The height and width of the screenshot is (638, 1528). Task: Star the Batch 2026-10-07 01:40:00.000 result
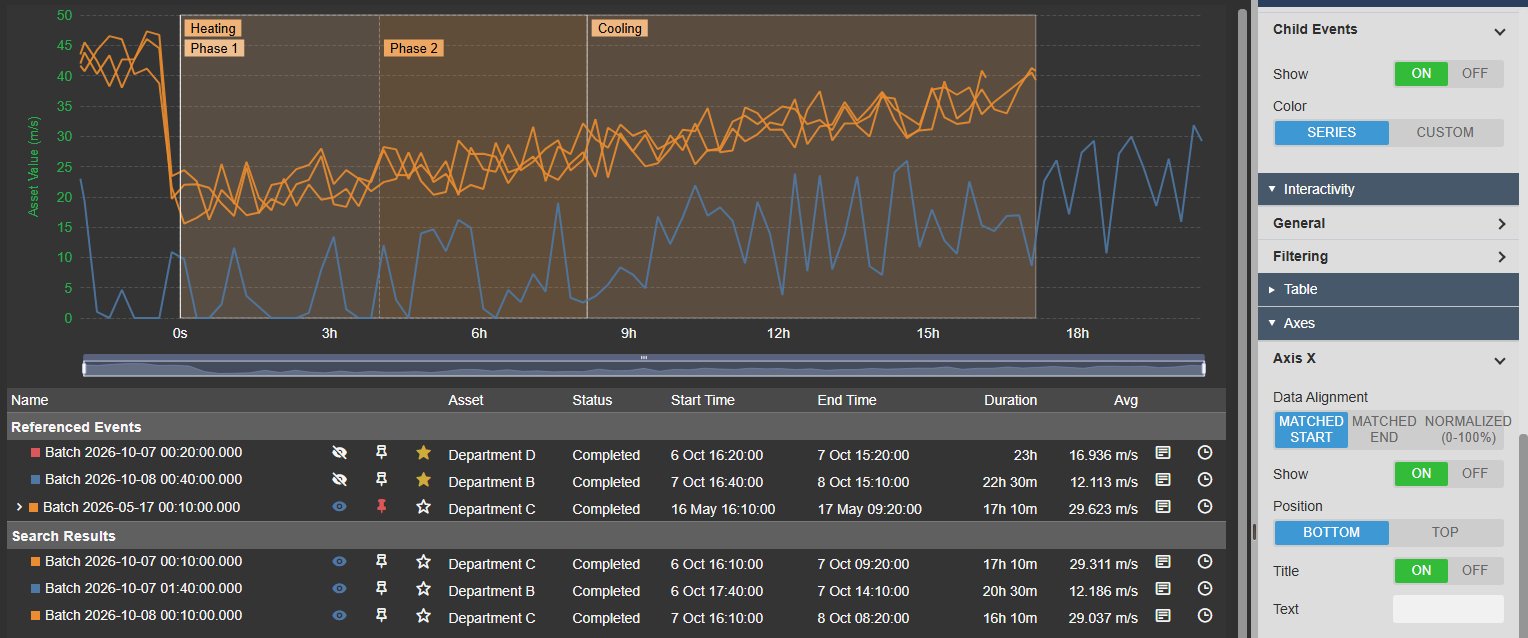(x=423, y=589)
